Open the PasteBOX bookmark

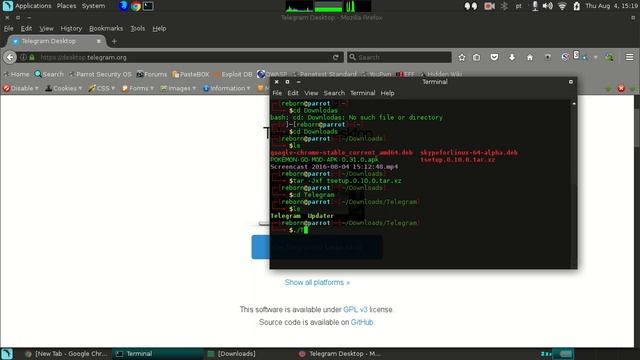pyautogui.click(x=191, y=74)
